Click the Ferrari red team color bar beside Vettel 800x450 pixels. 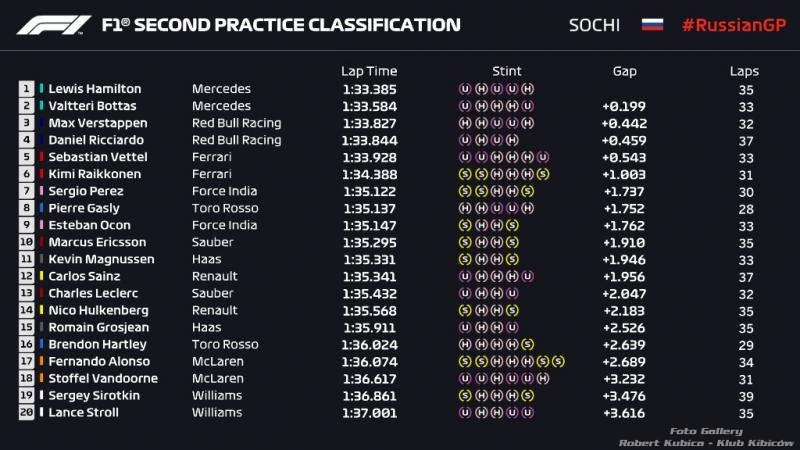[41, 157]
